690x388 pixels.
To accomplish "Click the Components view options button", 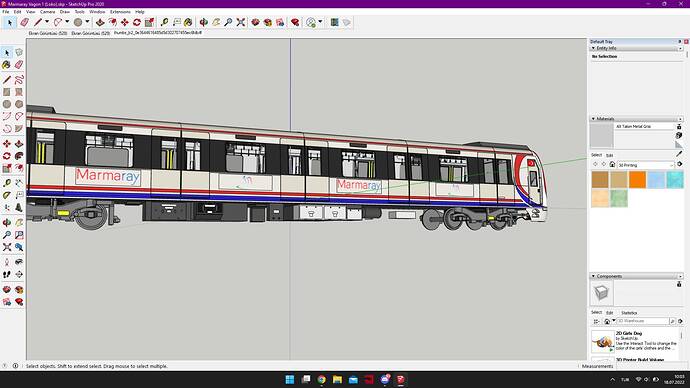I will click(597, 322).
